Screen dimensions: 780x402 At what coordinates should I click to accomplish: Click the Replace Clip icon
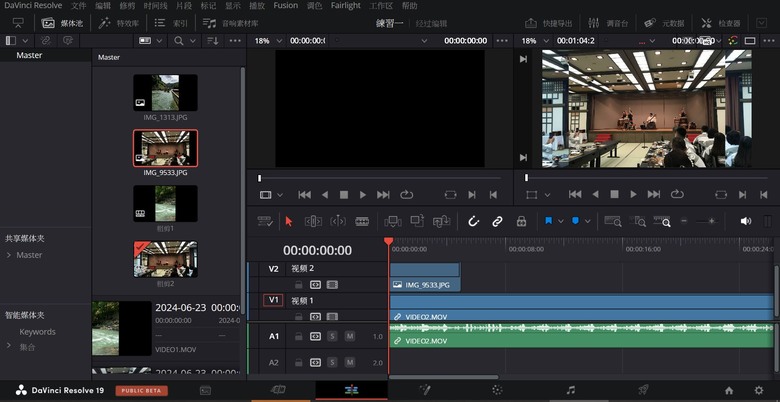point(441,221)
